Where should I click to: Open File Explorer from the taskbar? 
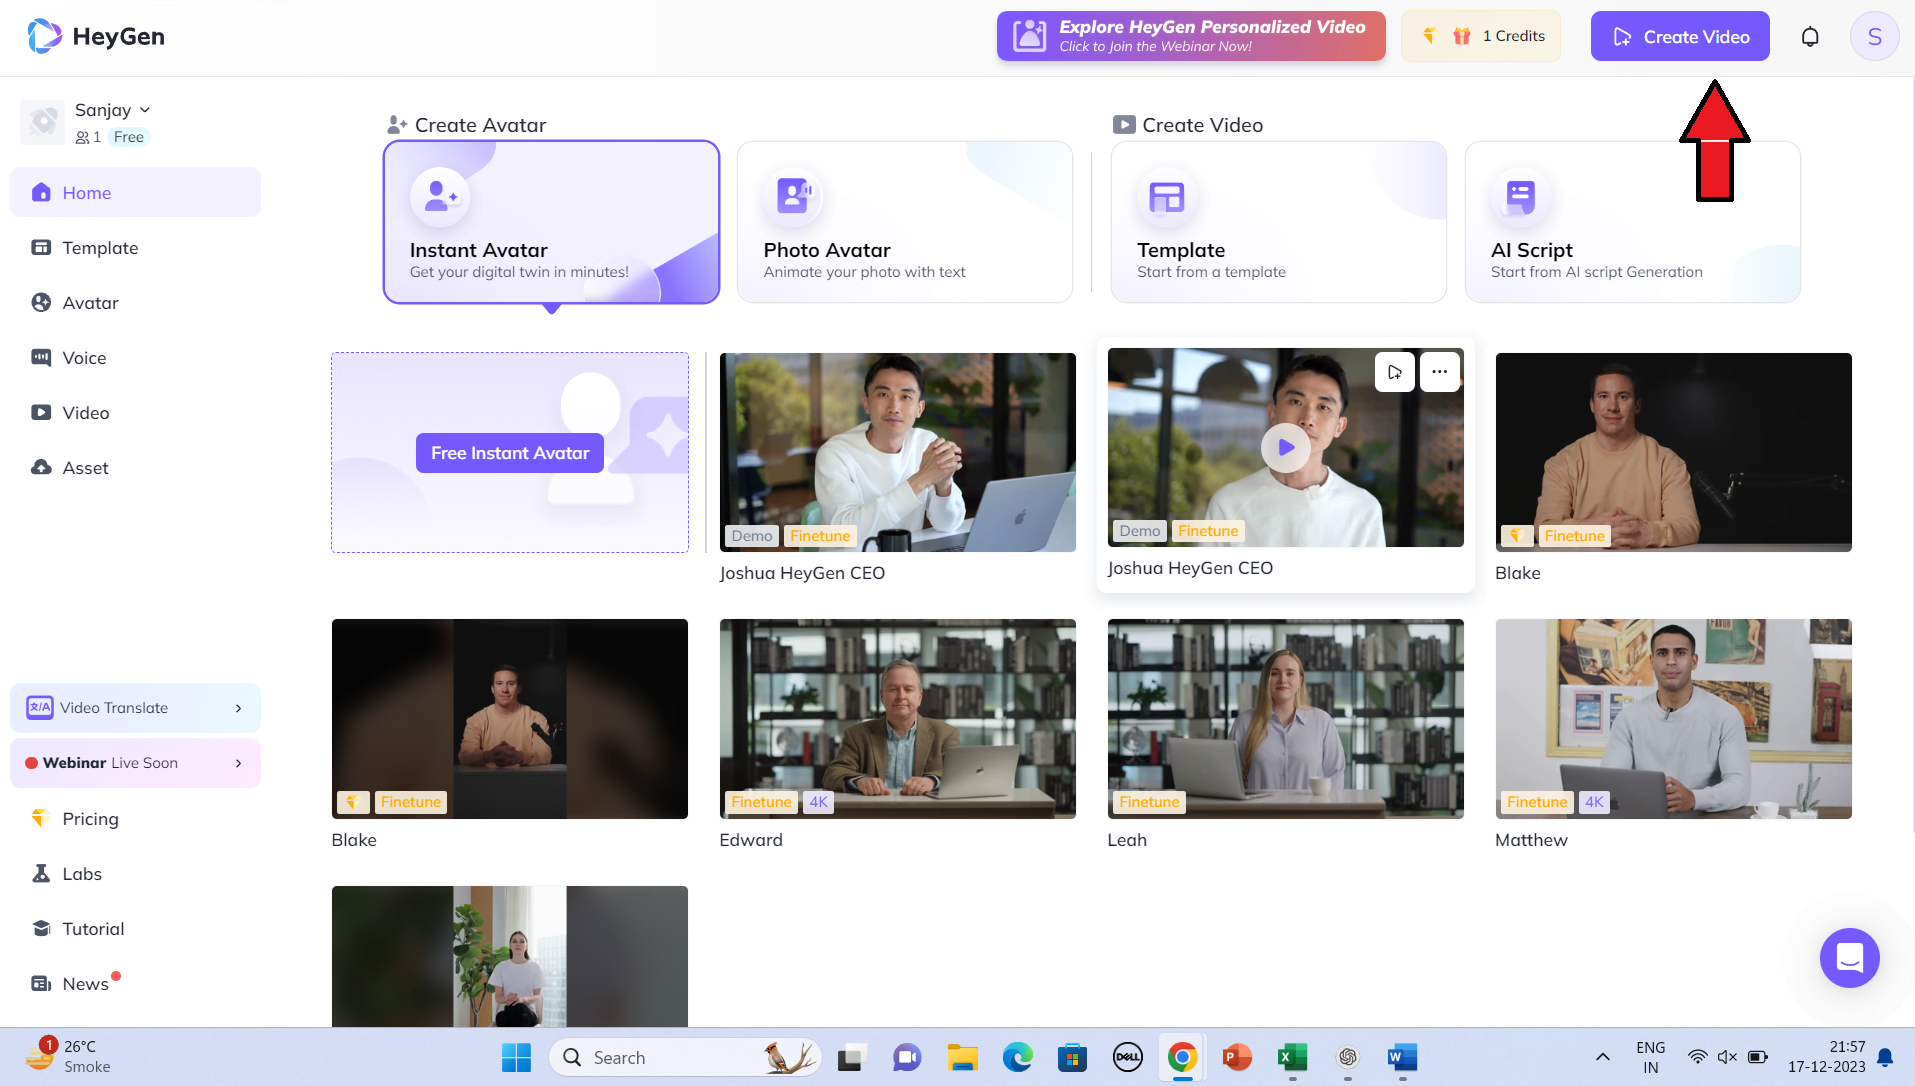pos(962,1057)
